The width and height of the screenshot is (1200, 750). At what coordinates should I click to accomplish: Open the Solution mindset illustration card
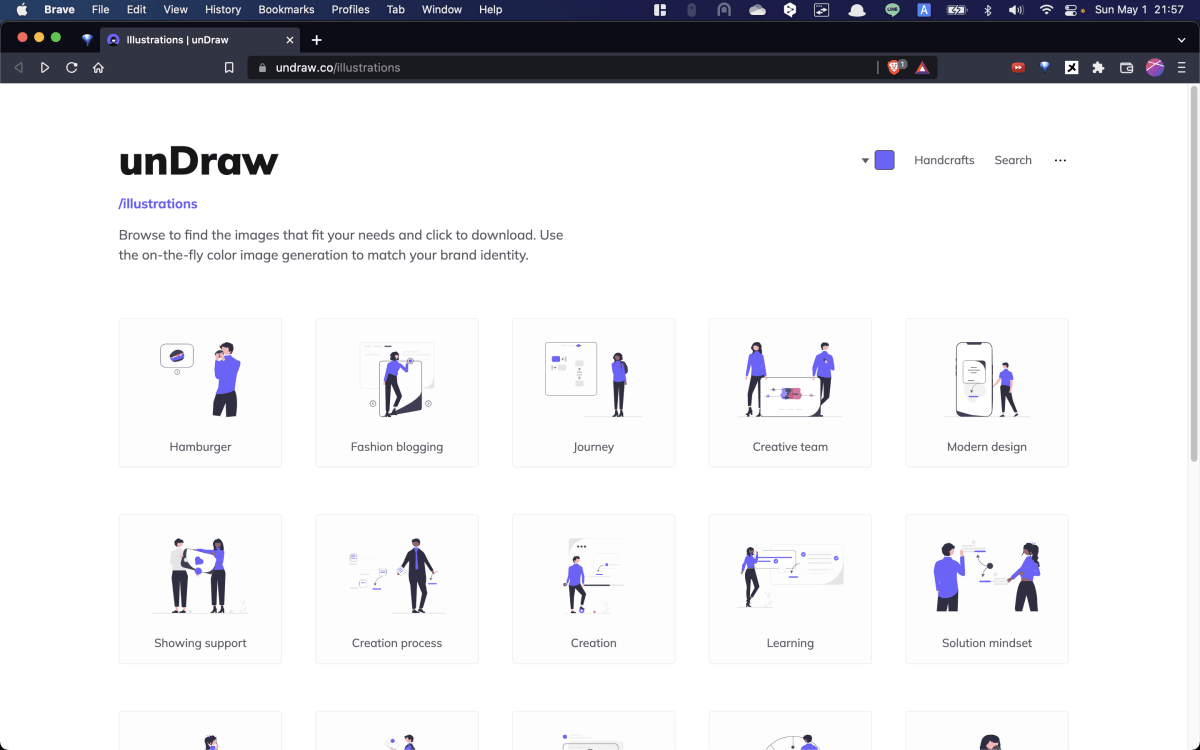(x=987, y=589)
